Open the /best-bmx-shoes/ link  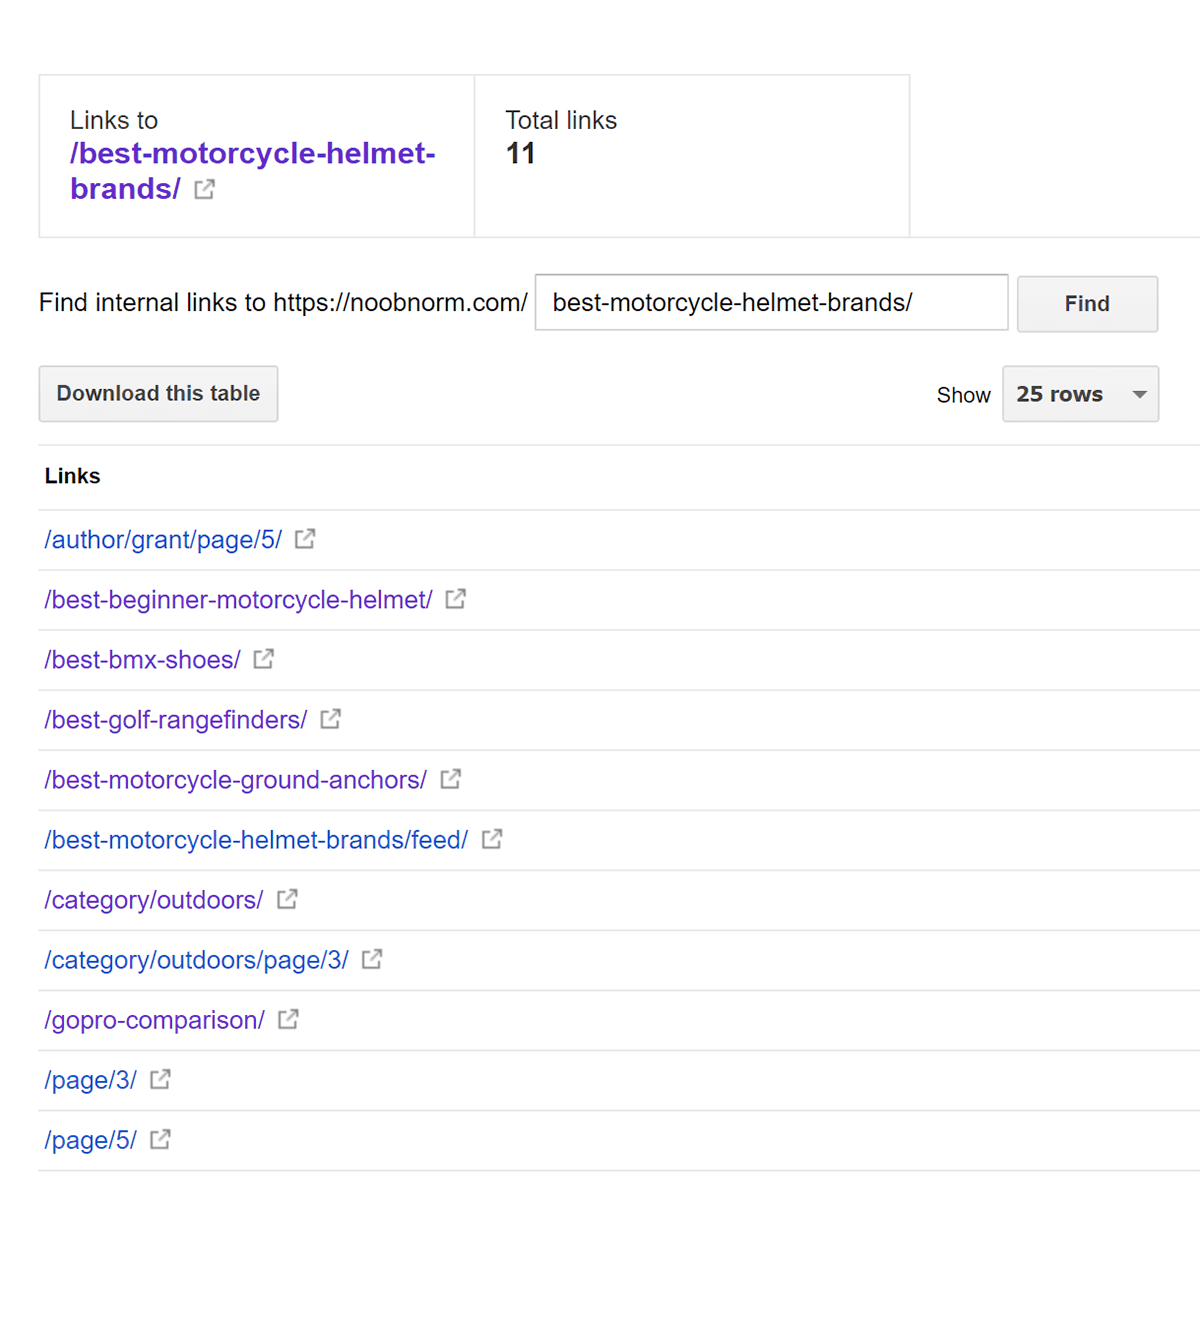(142, 660)
